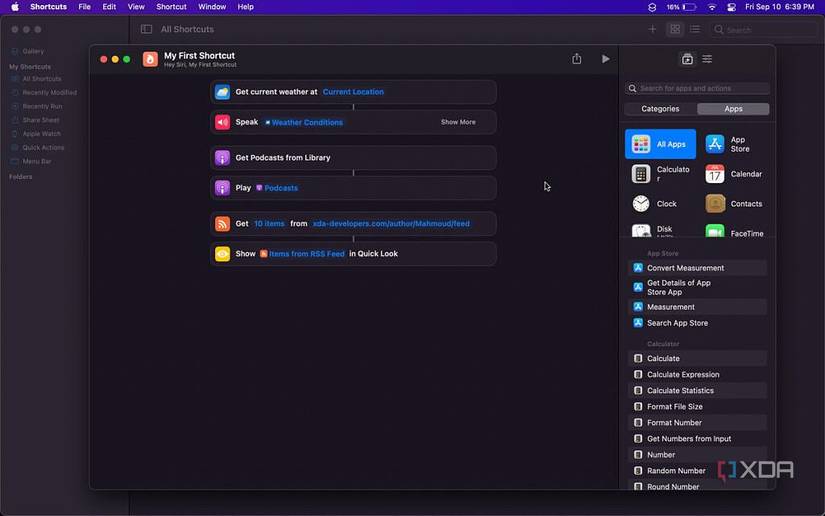
Task: Open shortcut details settings icon
Action: (x=707, y=59)
